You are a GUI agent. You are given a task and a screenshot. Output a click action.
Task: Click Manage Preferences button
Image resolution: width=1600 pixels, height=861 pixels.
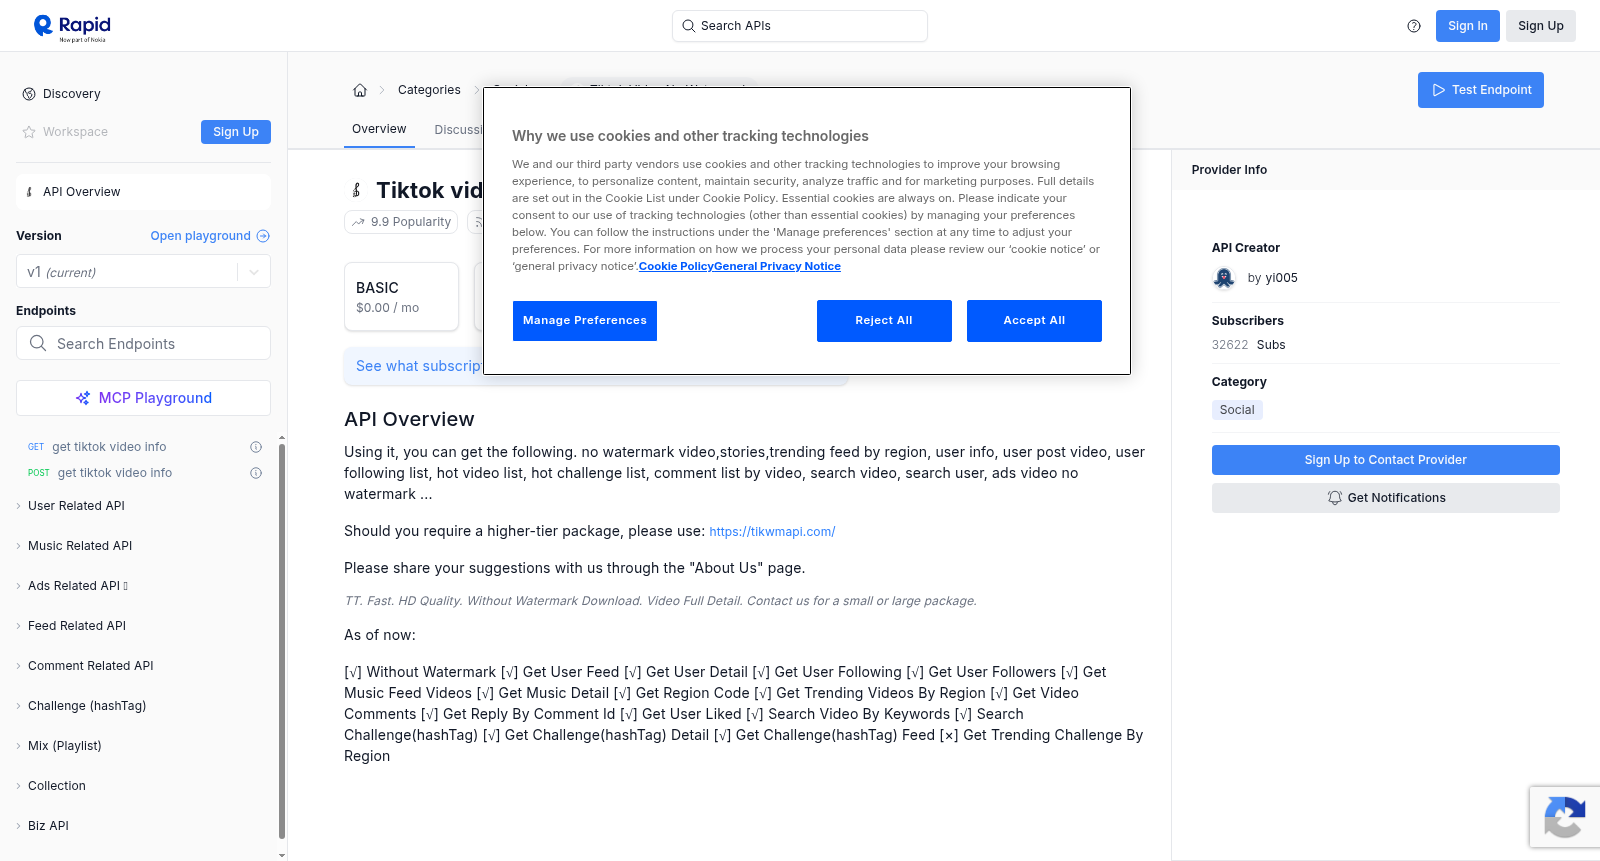click(585, 321)
